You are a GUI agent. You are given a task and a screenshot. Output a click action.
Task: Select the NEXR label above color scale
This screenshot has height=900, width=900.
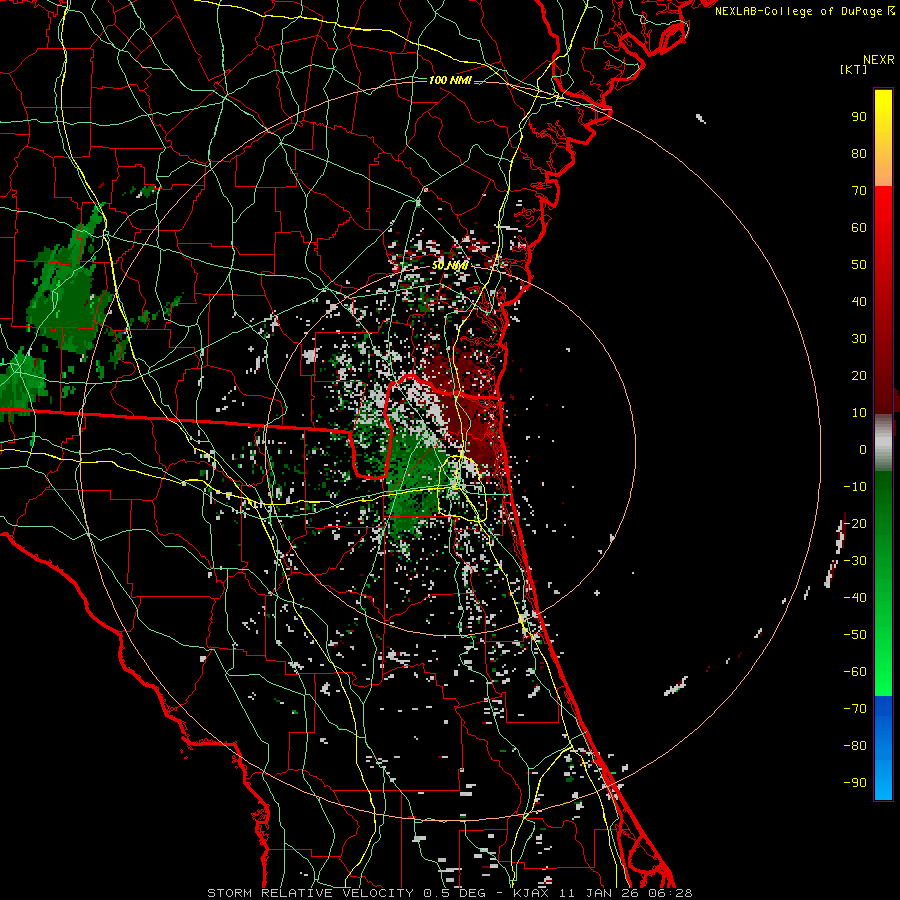(x=878, y=60)
